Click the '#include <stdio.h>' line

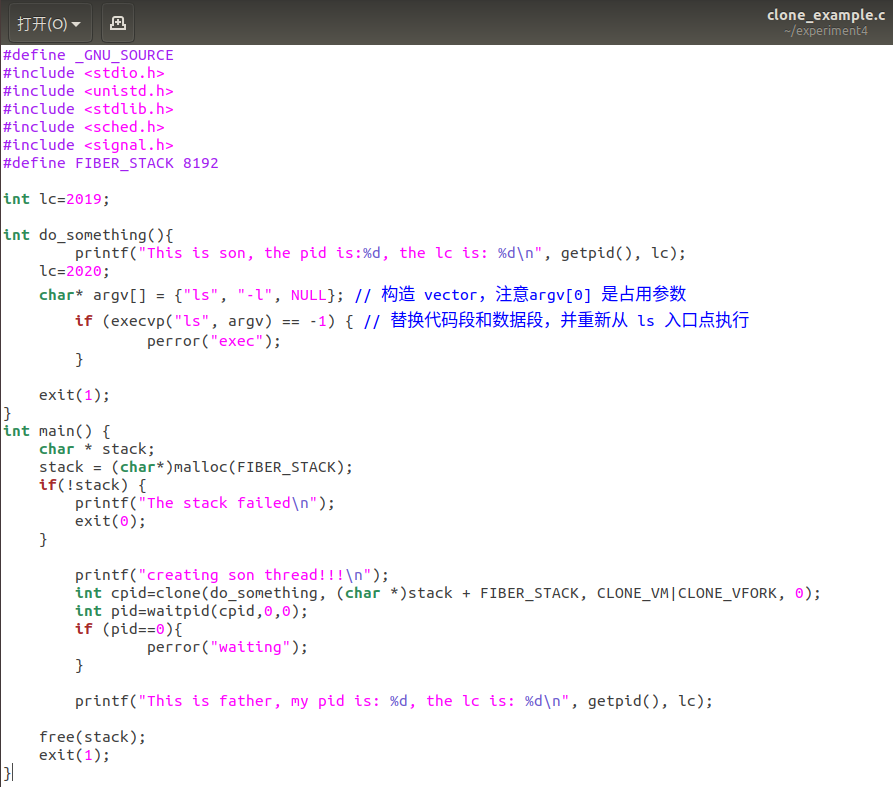pyautogui.click(x=84, y=73)
